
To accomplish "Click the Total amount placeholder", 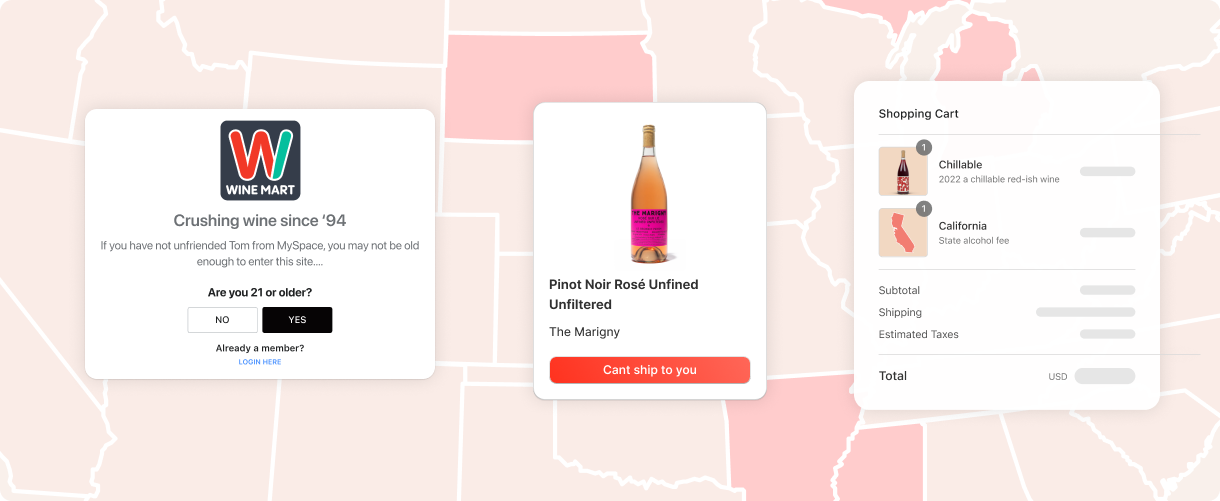I will point(1104,376).
